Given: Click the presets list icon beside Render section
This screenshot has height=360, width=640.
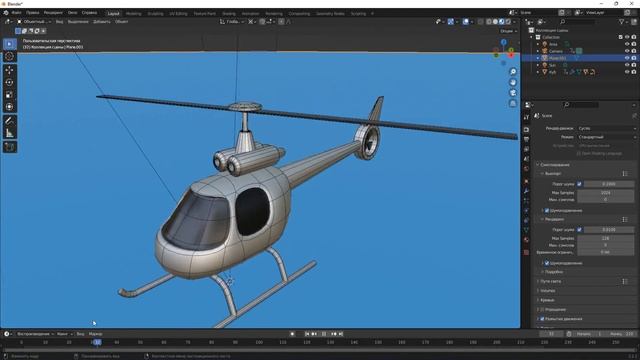Looking at the screenshot, I should click(x=625, y=220).
